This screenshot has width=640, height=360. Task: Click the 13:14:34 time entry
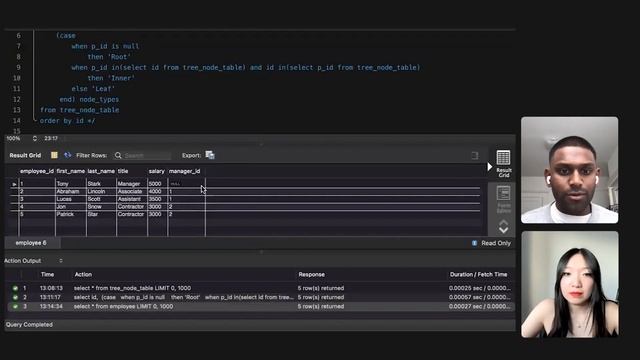pyautogui.click(x=51, y=306)
